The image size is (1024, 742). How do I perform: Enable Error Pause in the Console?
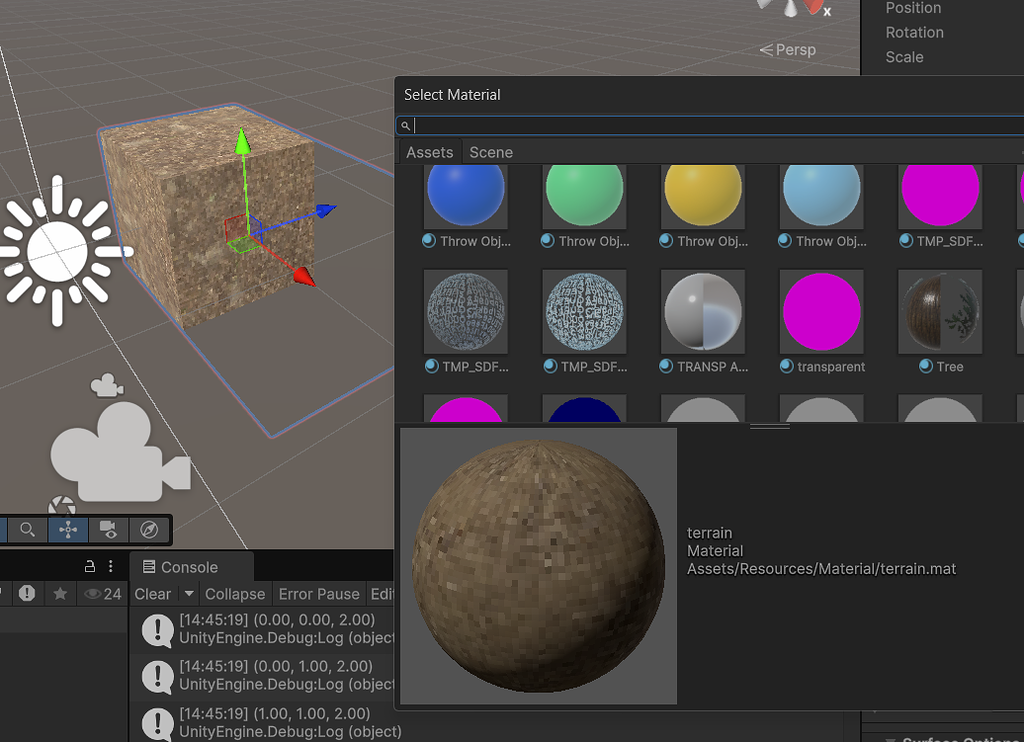(x=318, y=593)
